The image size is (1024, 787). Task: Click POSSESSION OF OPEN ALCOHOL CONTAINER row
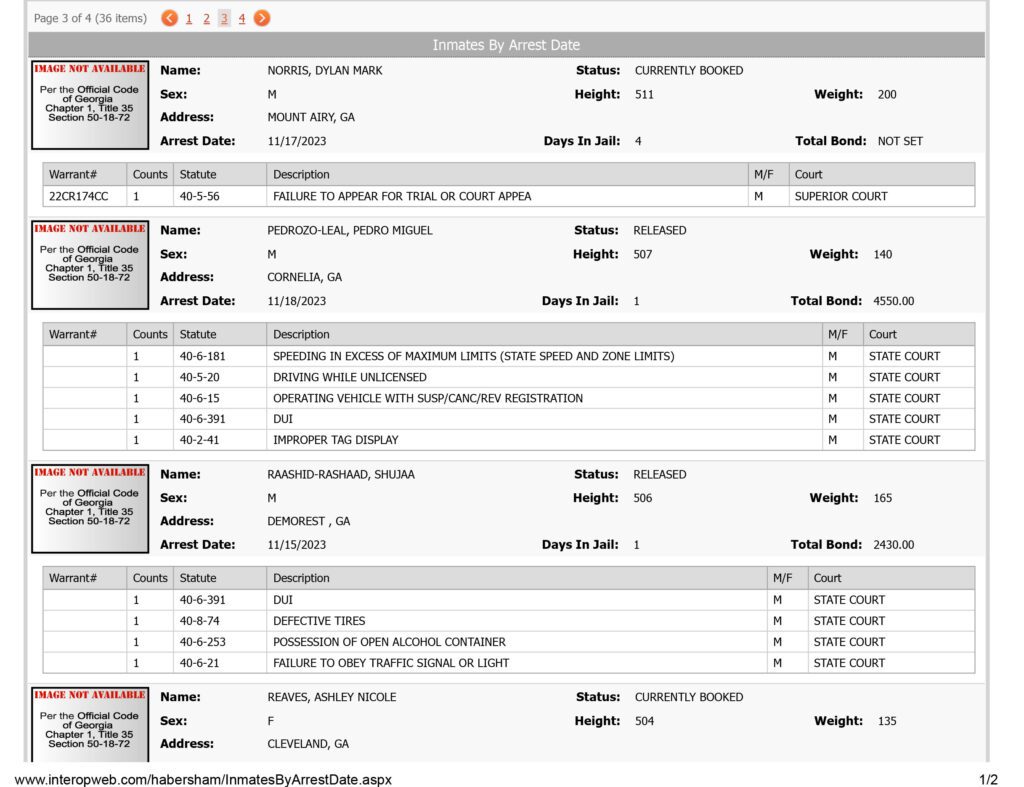pyautogui.click(x=509, y=642)
